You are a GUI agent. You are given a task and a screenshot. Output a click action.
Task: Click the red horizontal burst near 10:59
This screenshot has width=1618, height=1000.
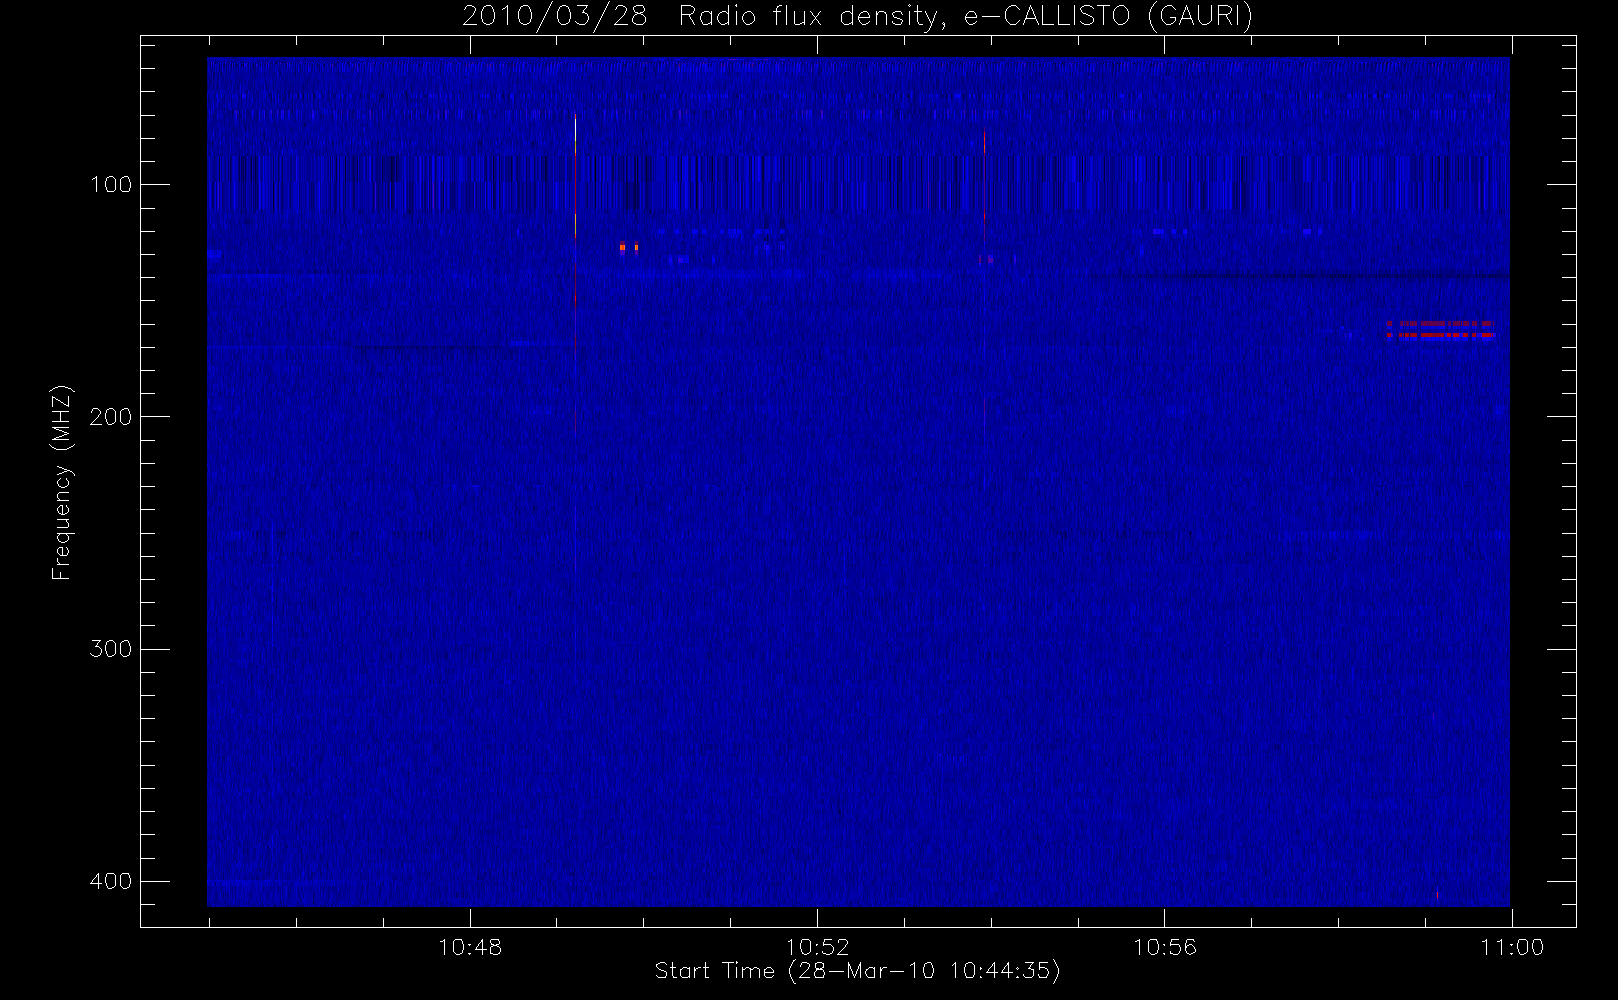coord(1441,329)
